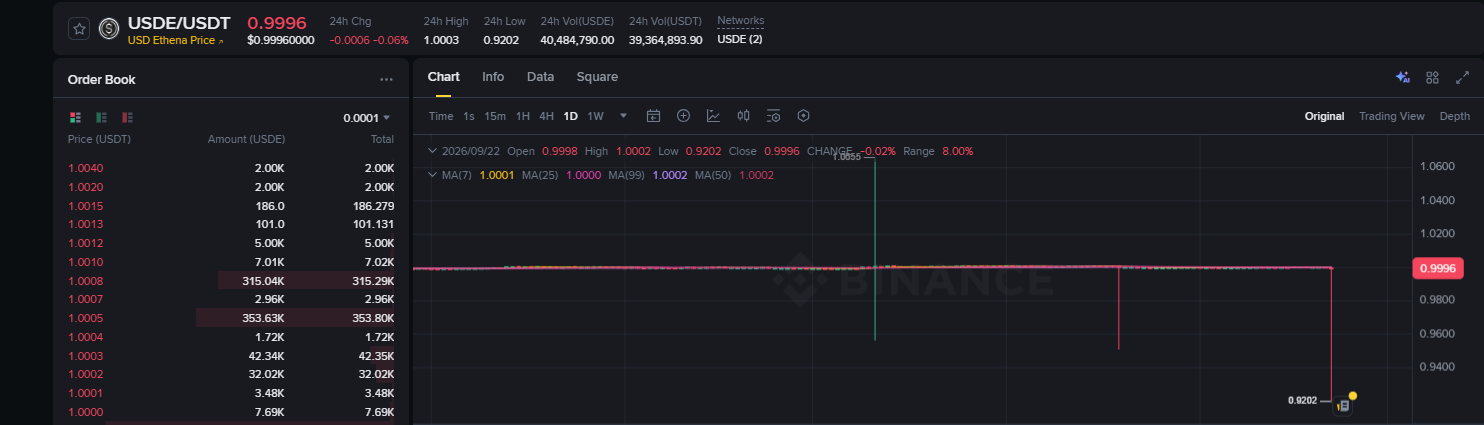Open the AI sparkle assistant icon
Screen dimensions: 1484x425
pos(1403,77)
